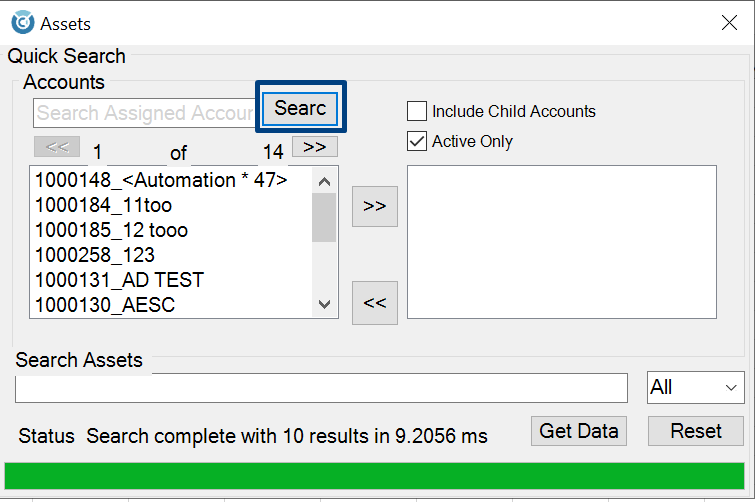Select the 1000131_AD TEST account
Screen dimensions: 755x502
119,280
